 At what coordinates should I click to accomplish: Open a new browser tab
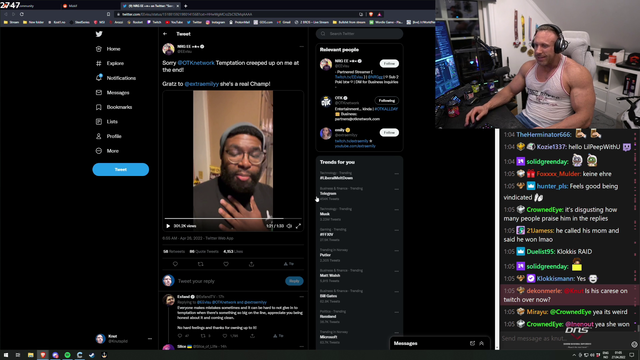click(186, 6)
